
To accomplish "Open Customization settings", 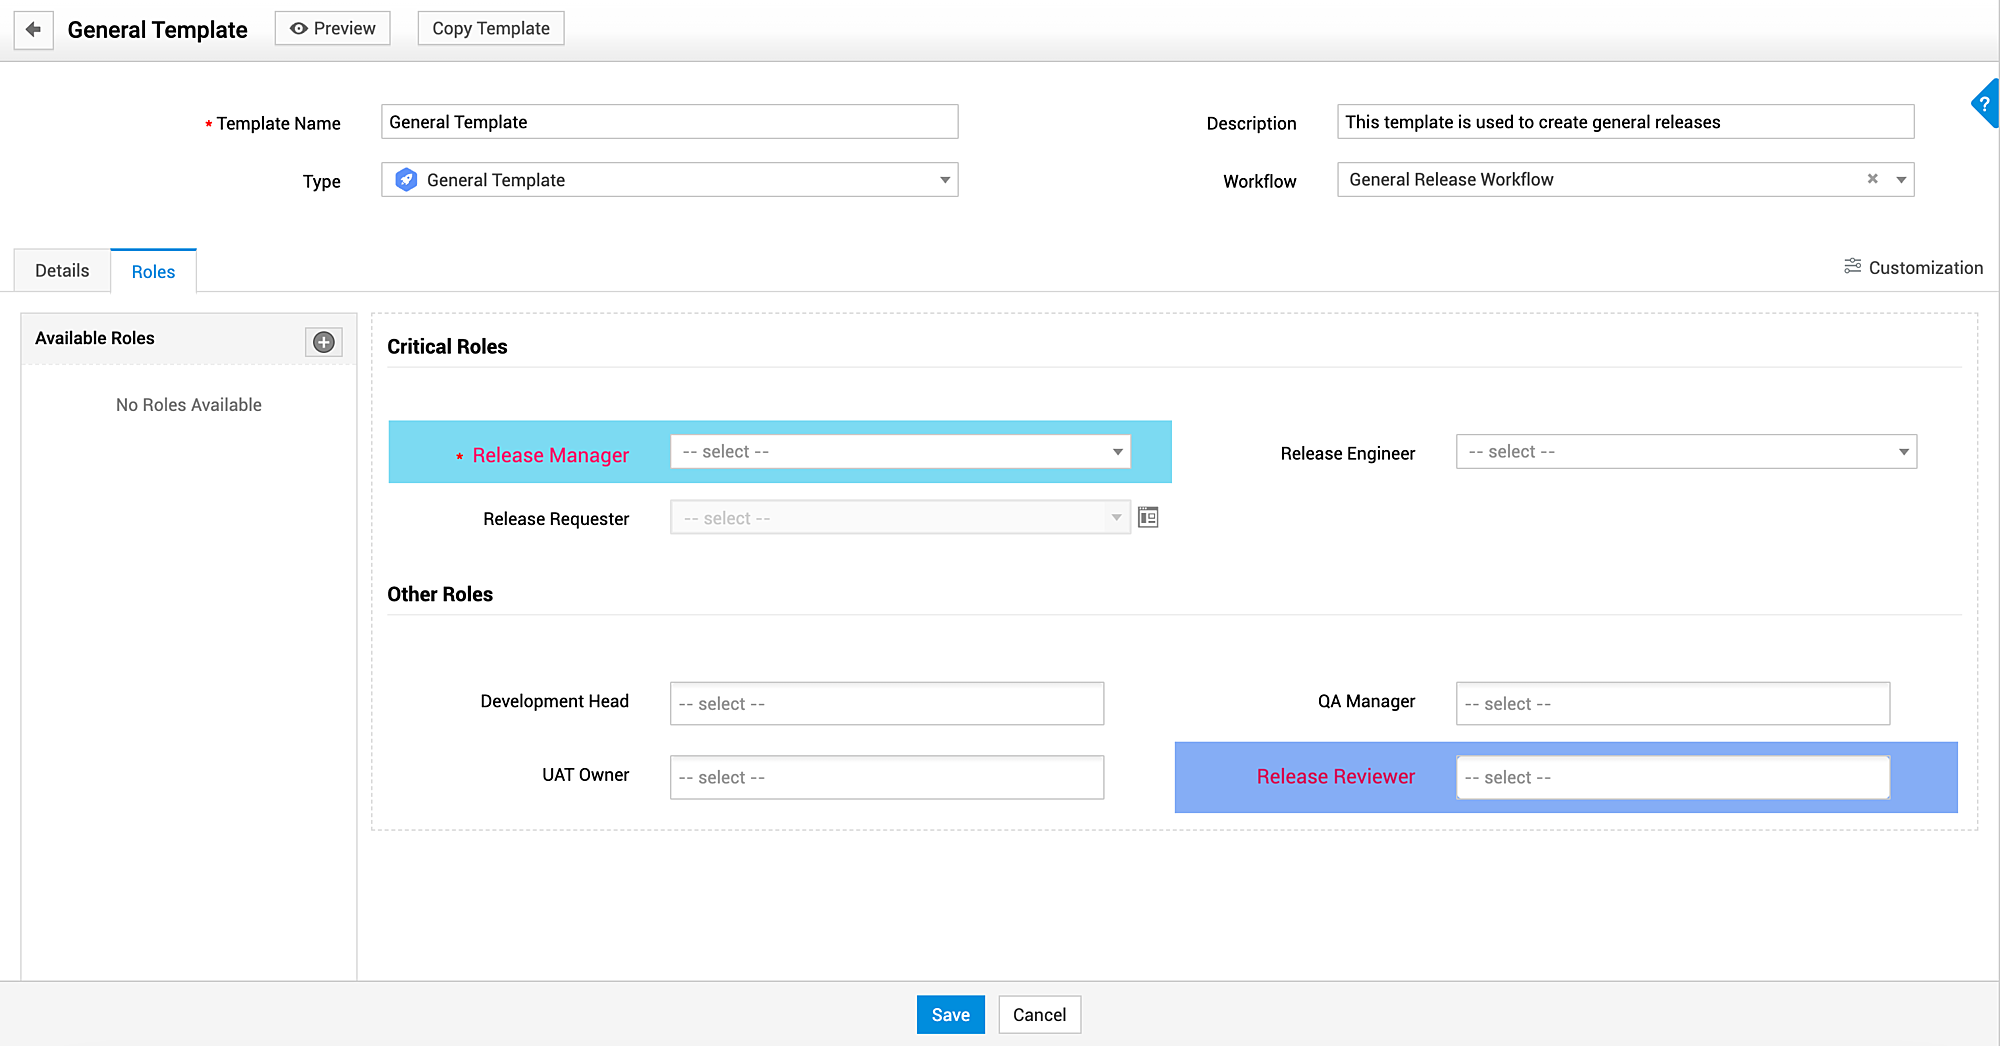I will click(x=1913, y=267).
